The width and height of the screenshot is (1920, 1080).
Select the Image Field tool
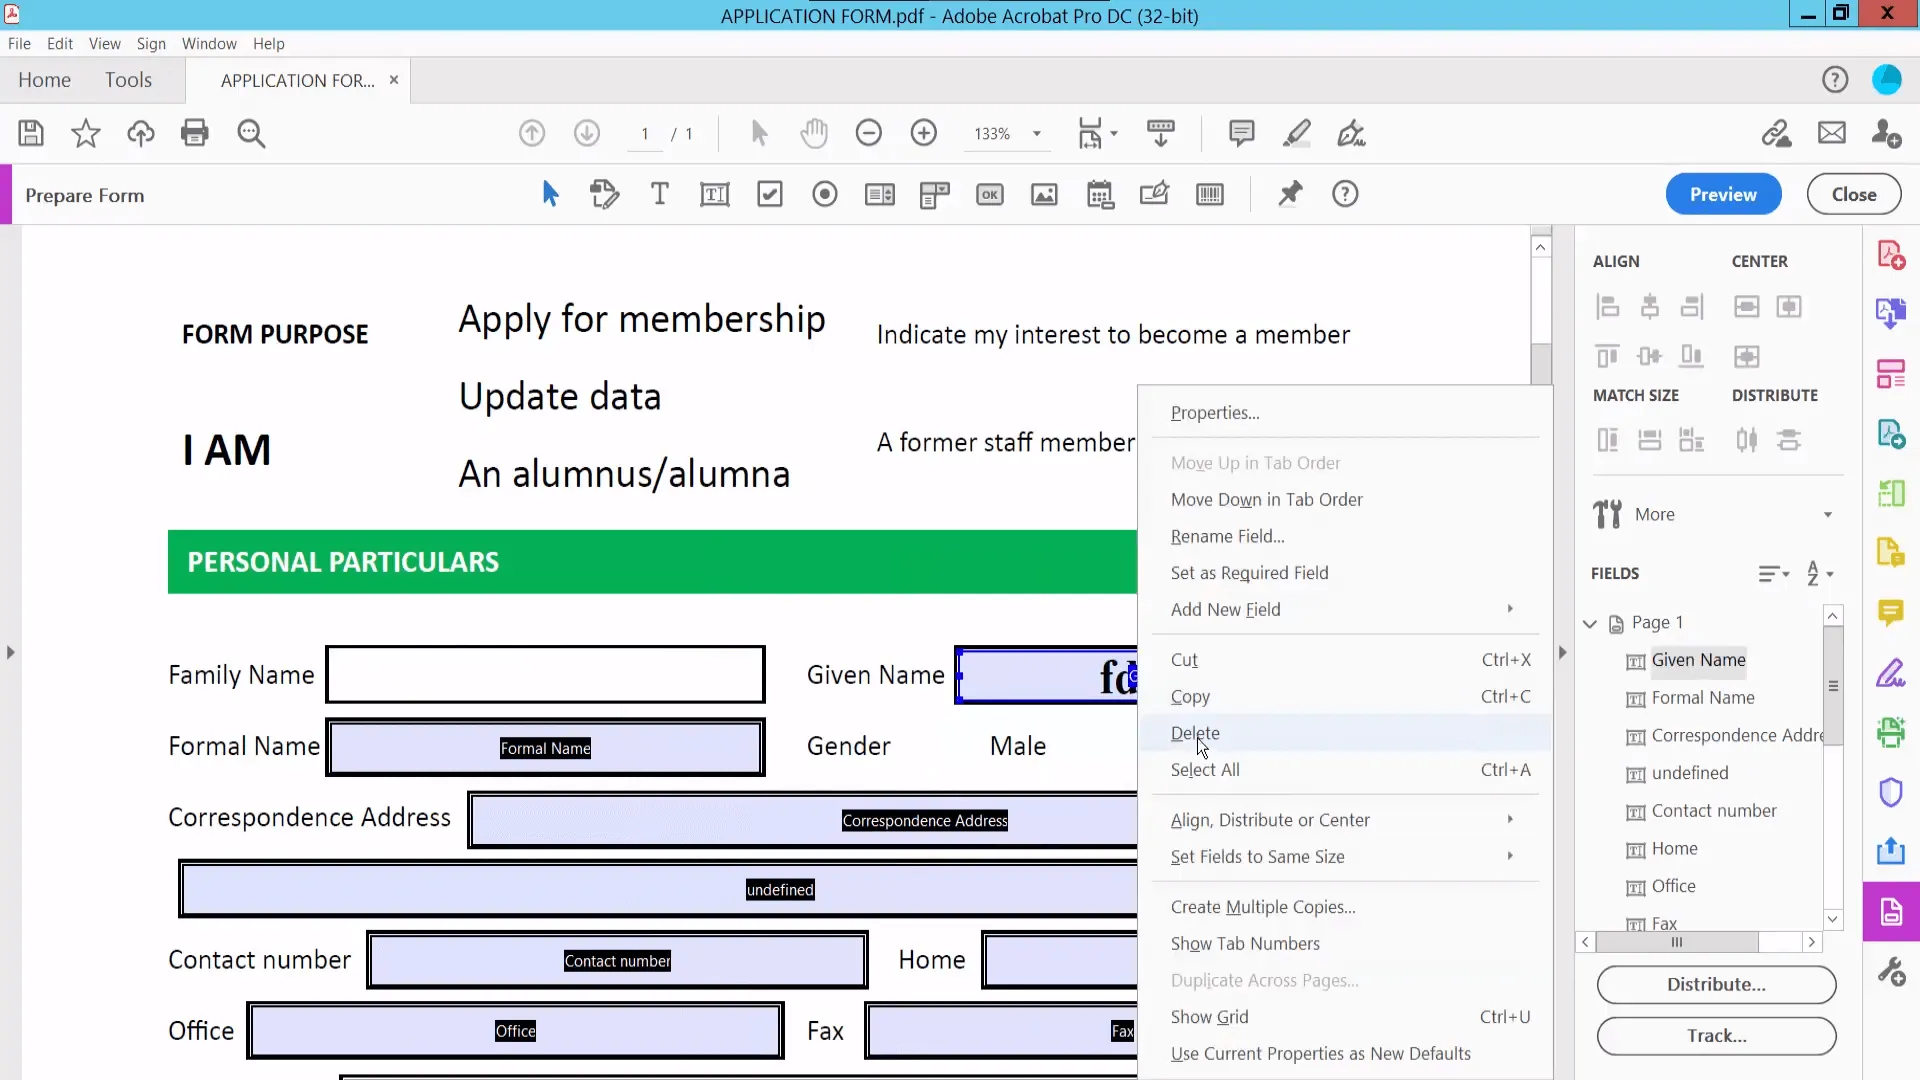pos(1044,194)
